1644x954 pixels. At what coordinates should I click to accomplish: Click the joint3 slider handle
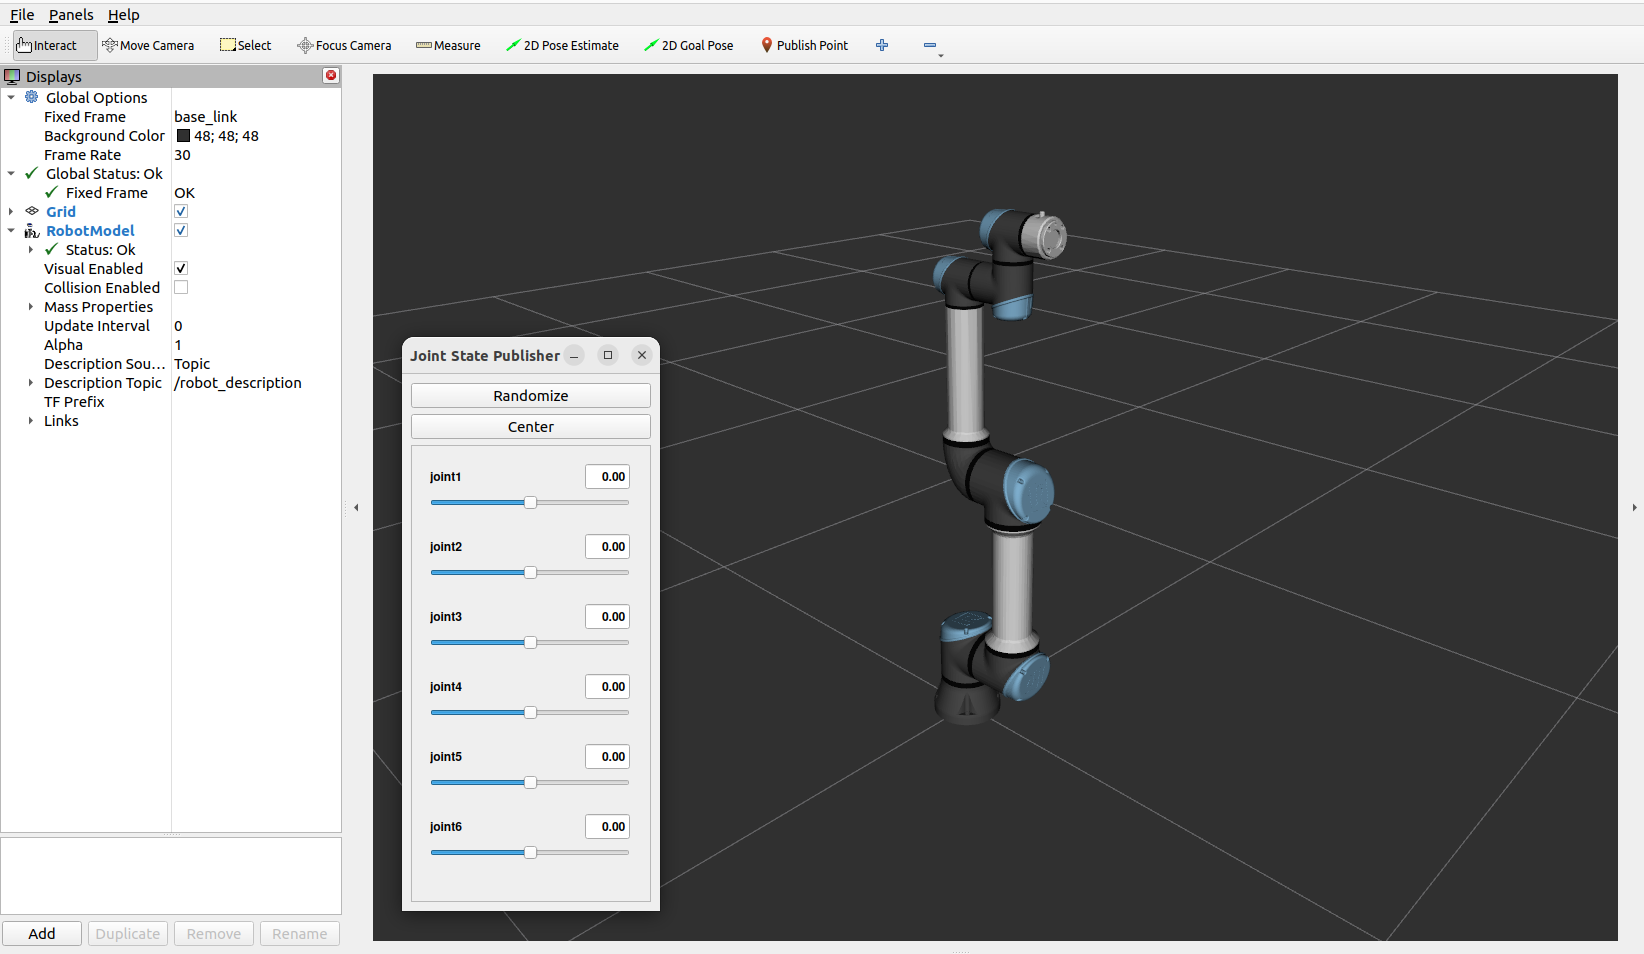pyautogui.click(x=531, y=642)
